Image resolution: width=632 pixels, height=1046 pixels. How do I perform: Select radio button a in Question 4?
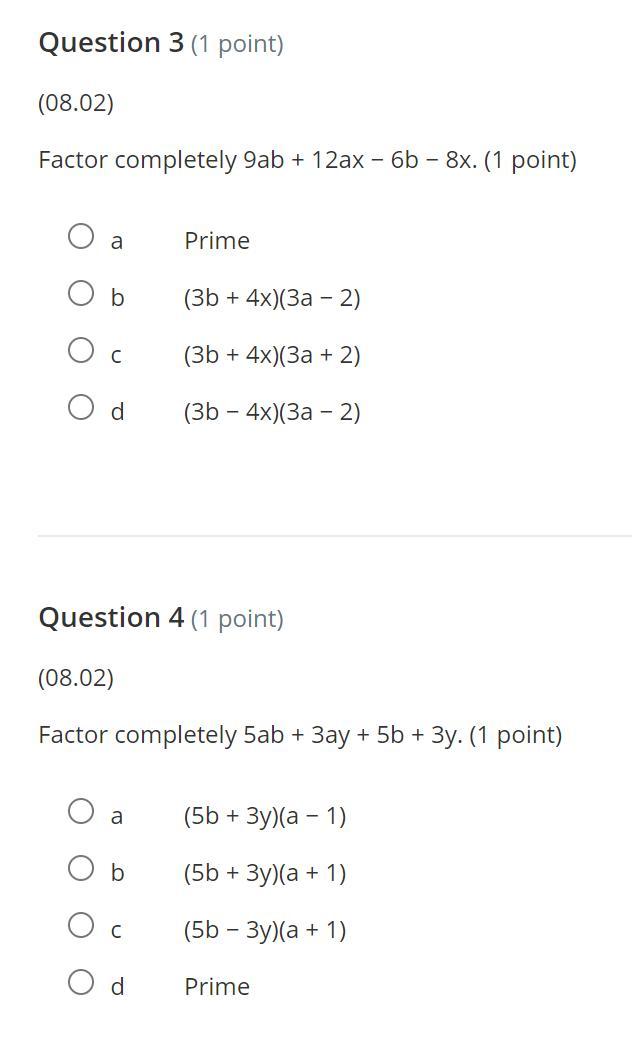[x=81, y=811]
